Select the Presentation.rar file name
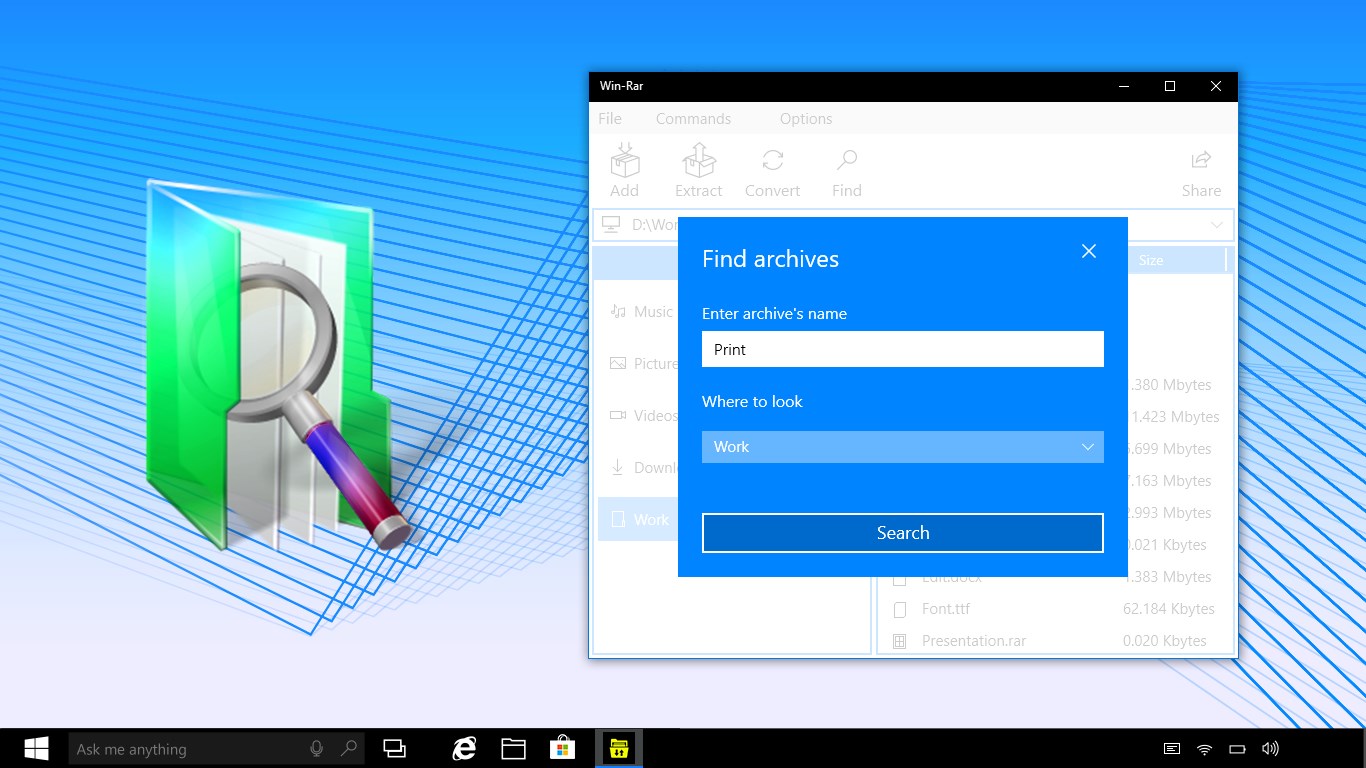1366x768 pixels. click(x=974, y=641)
